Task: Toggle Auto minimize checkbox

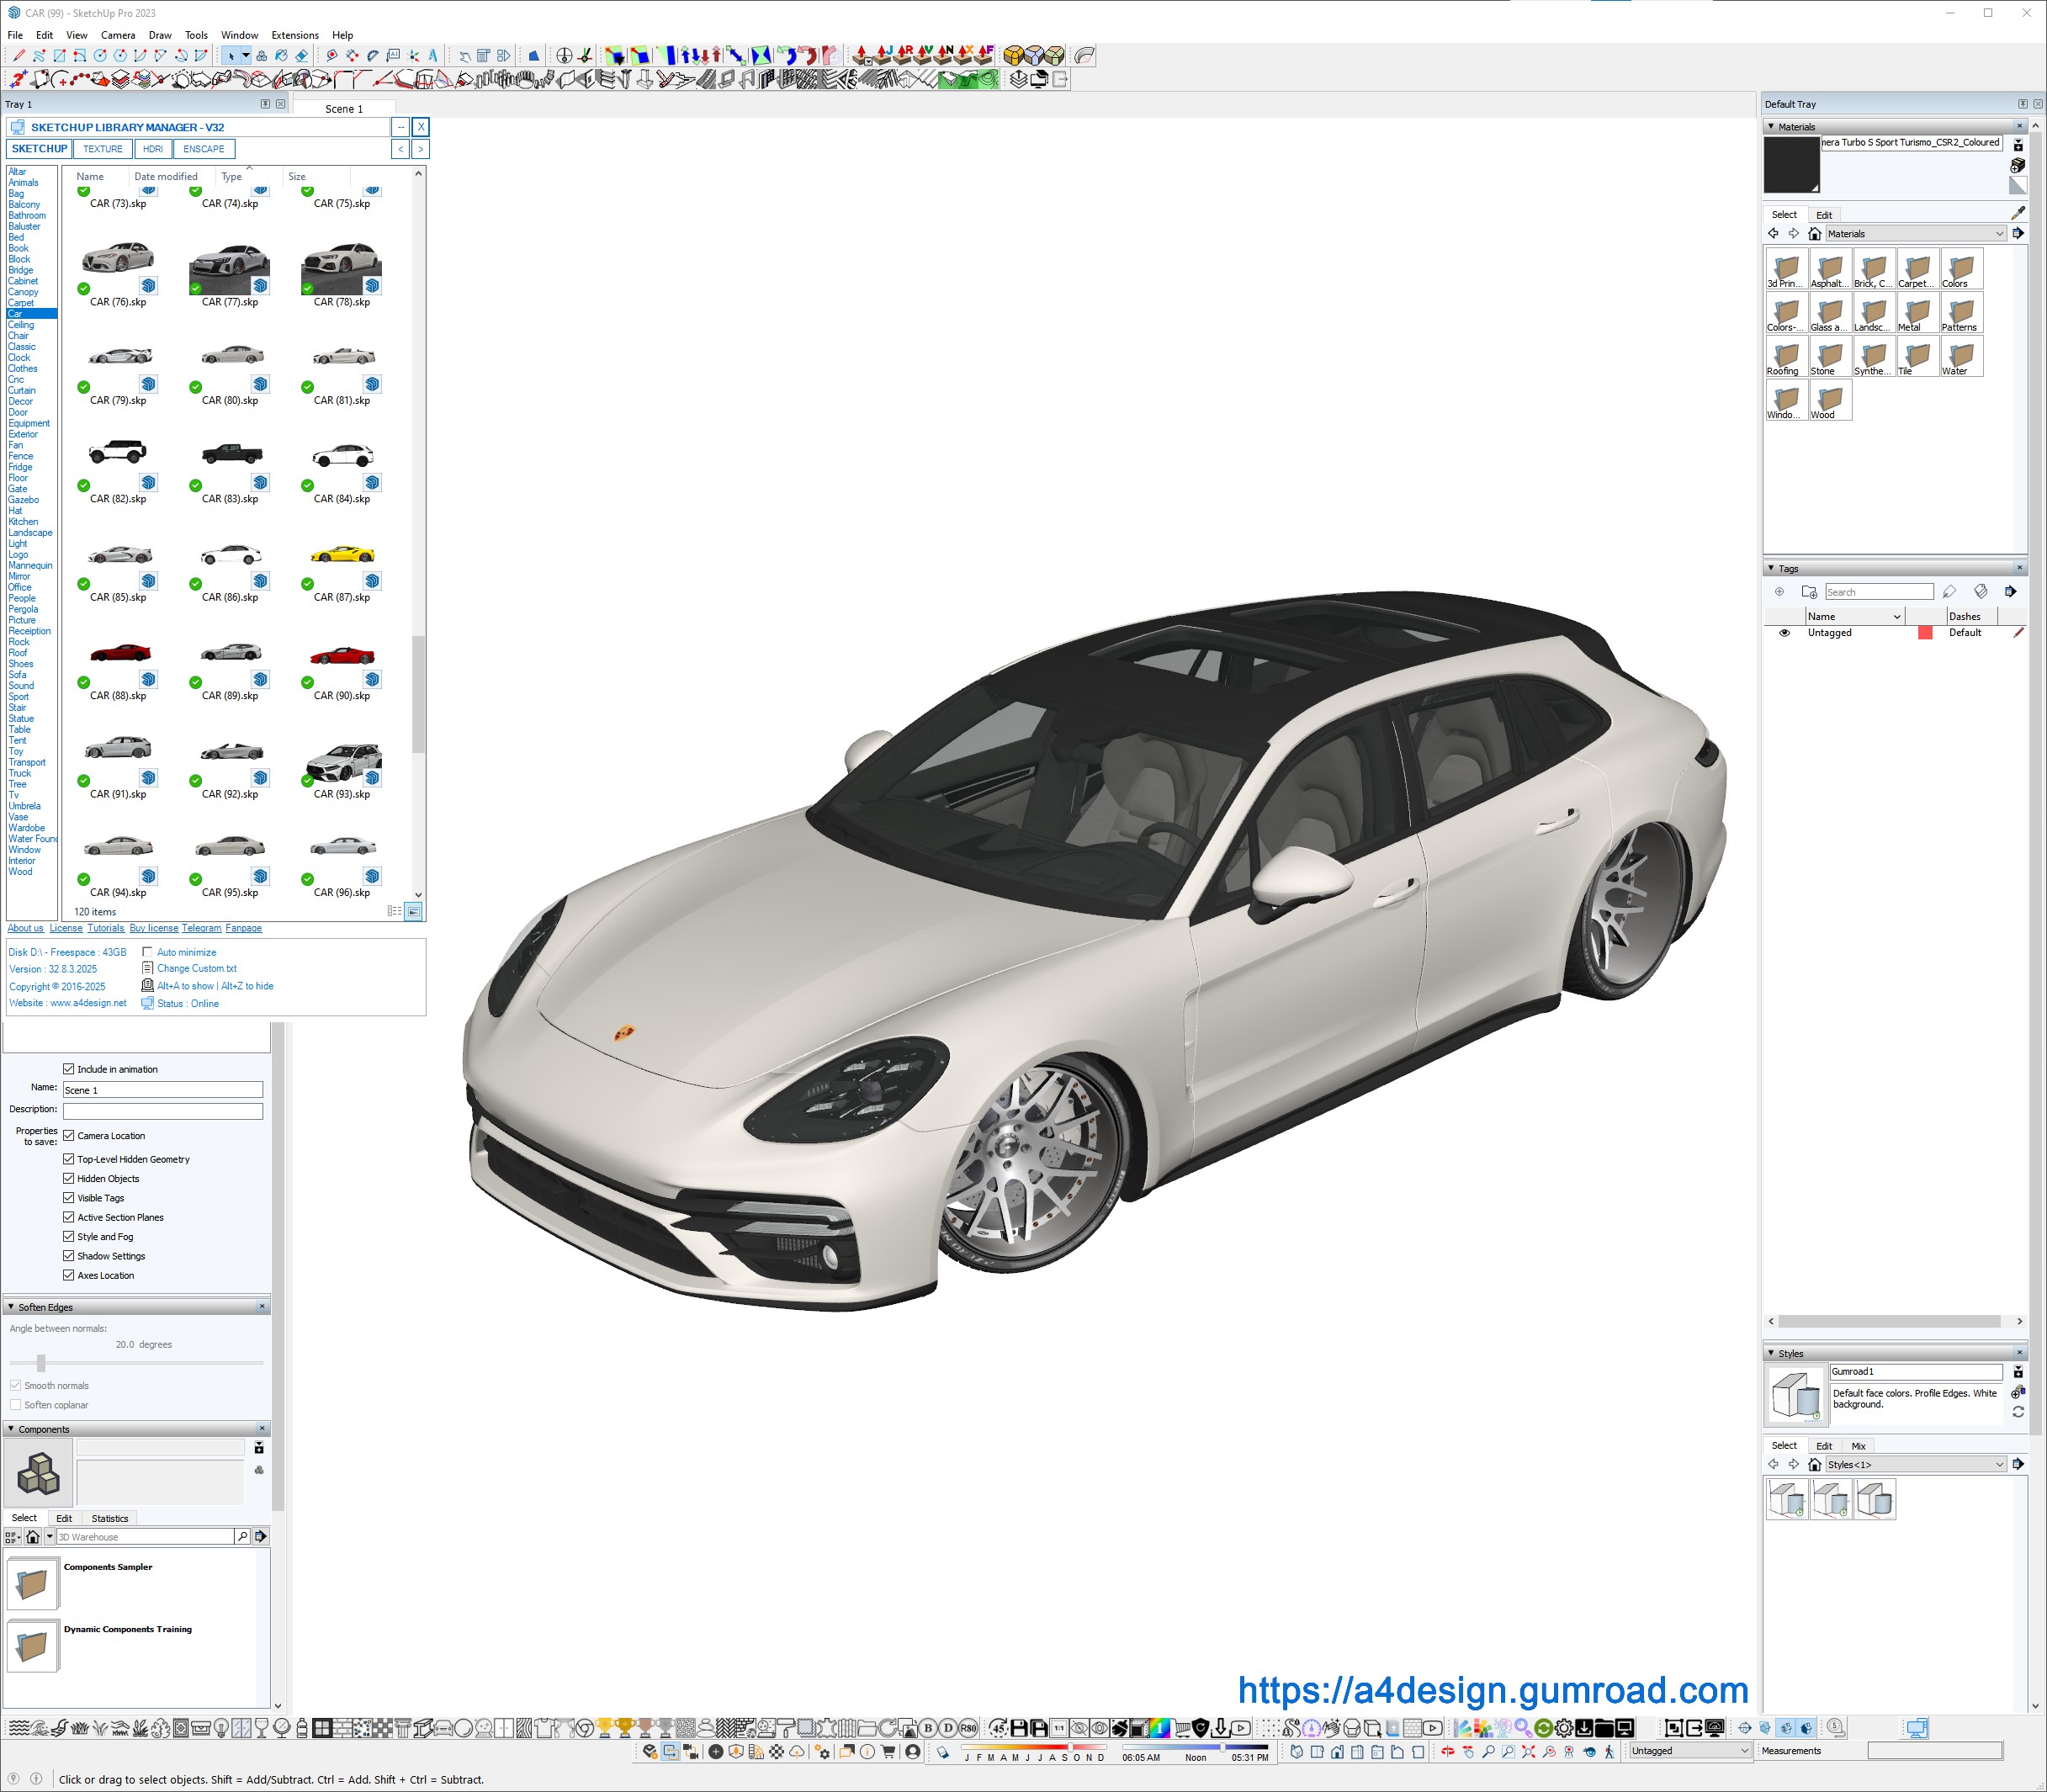Action: tap(148, 952)
